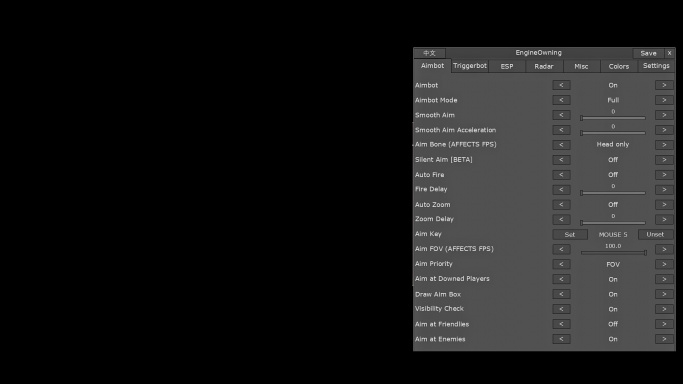
Task: Decrease Zoom Delay with left arrow
Action: (x=561, y=219)
